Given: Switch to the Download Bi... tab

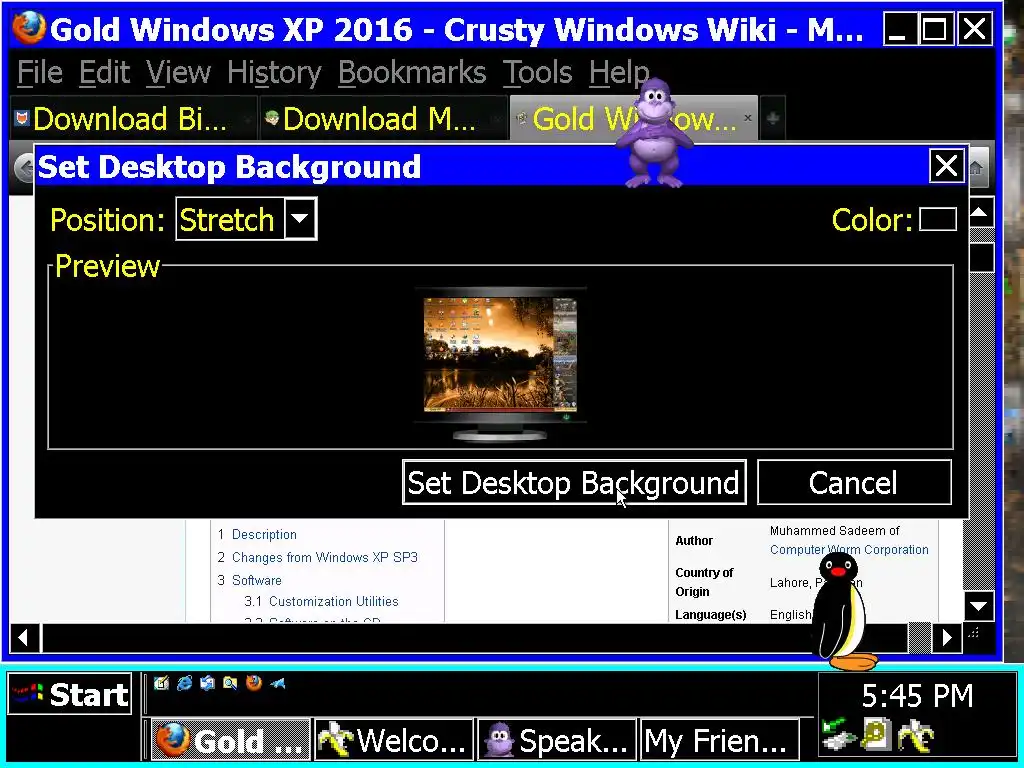Looking at the screenshot, I should [133, 118].
